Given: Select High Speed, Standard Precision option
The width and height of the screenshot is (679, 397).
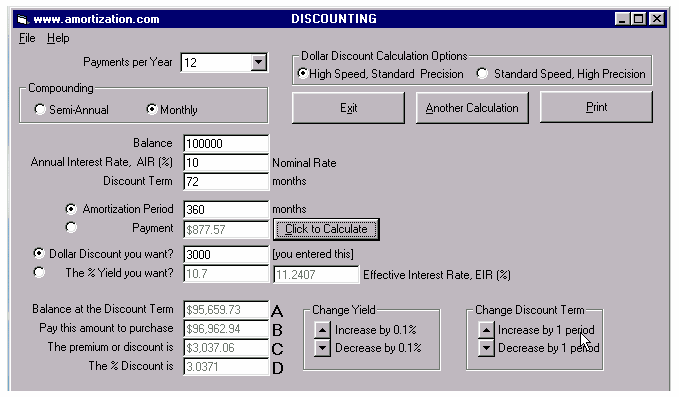Looking at the screenshot, I should point(303,74).
